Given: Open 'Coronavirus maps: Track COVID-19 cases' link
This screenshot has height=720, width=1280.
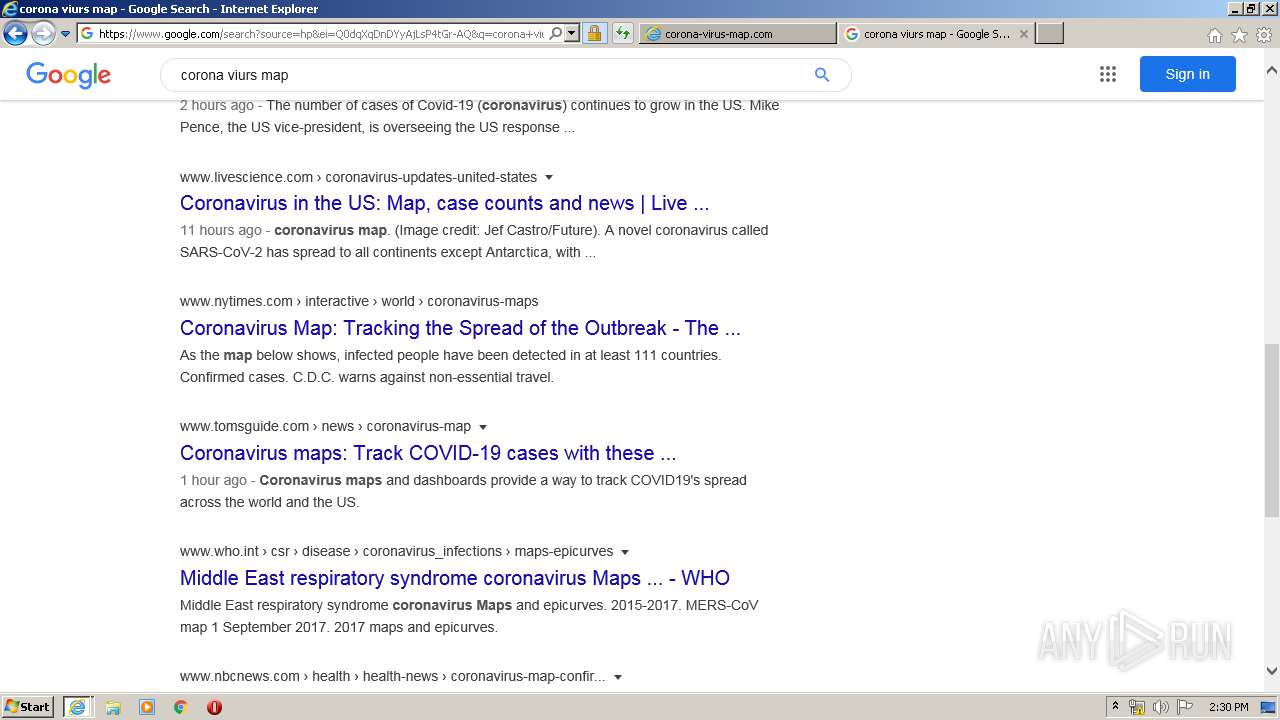Looking at the screenshot, I should tap(428, 453).
